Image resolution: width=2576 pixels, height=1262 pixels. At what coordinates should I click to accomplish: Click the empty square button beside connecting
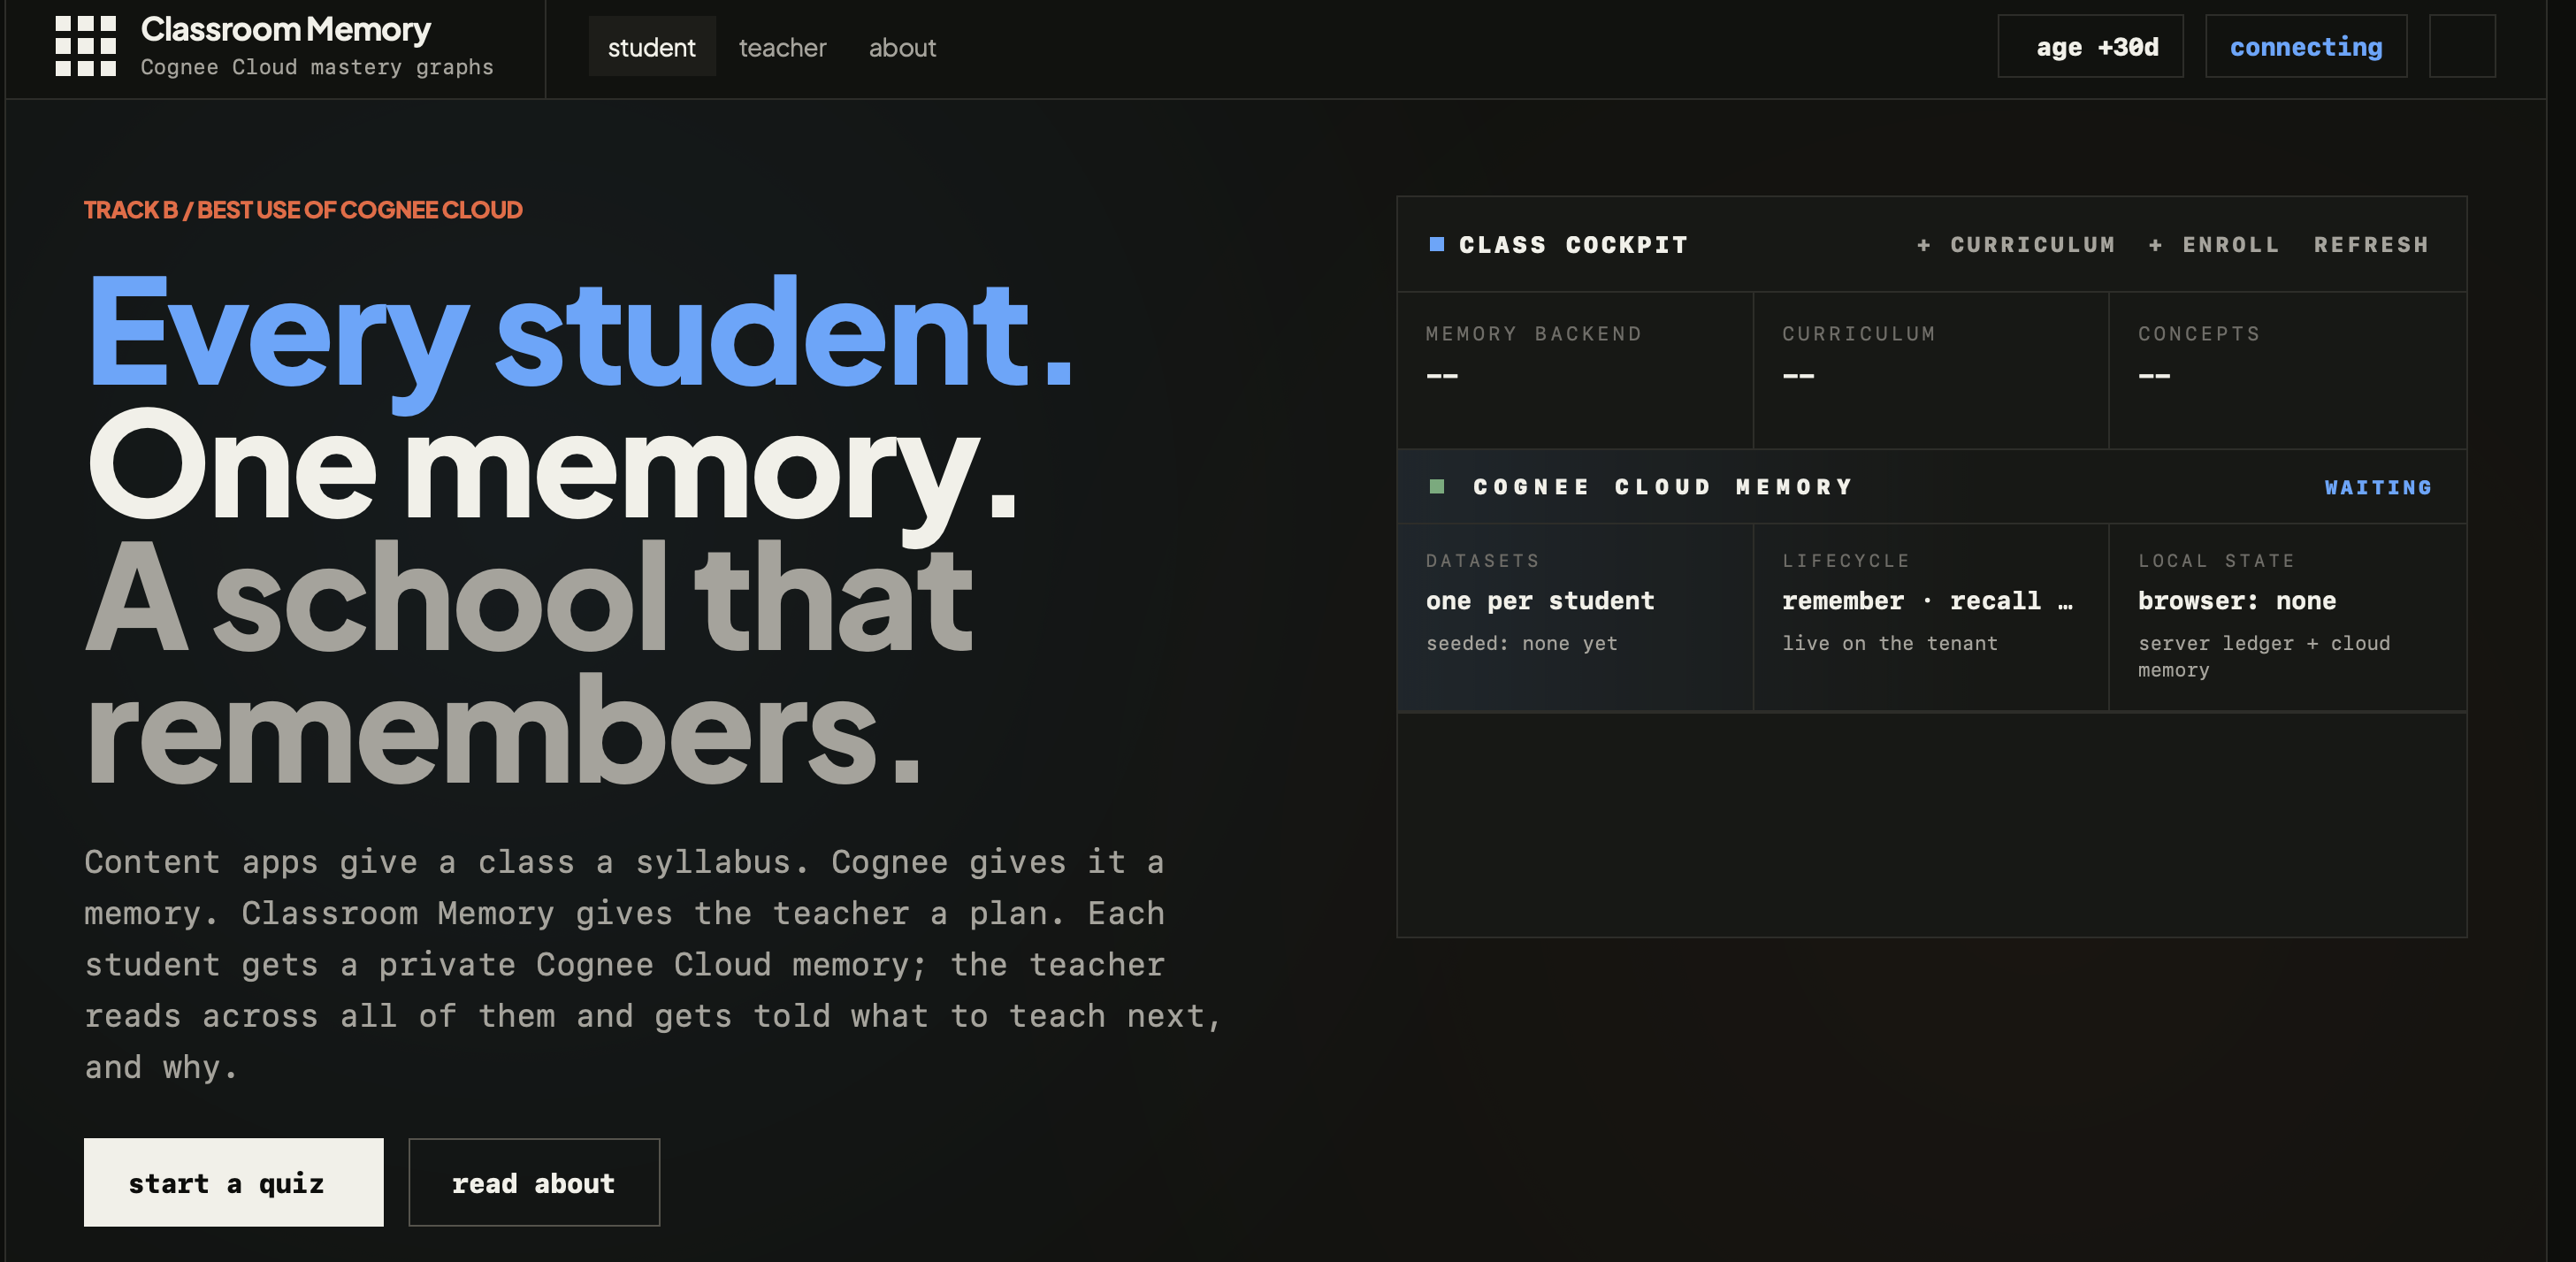(x=2462, y=46)
